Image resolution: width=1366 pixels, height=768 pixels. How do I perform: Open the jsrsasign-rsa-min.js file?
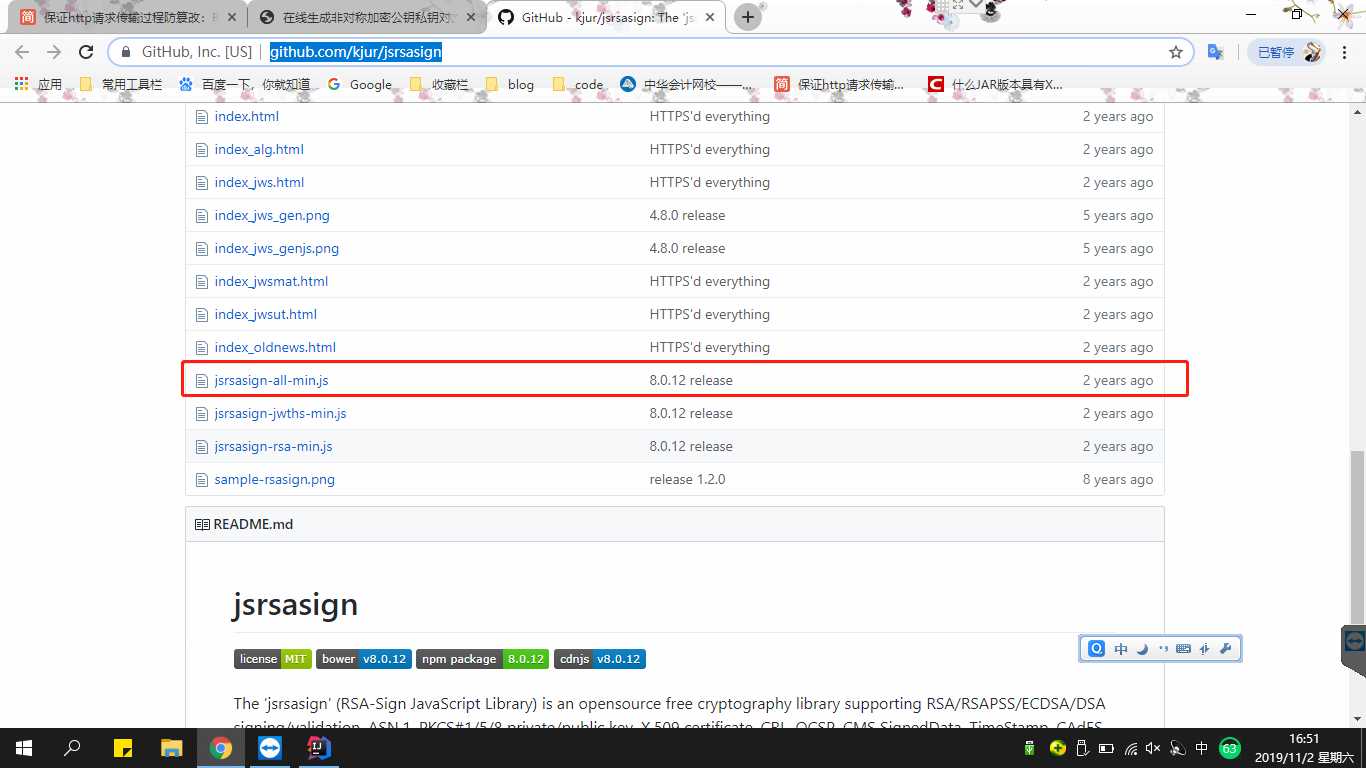pos(273,446)
